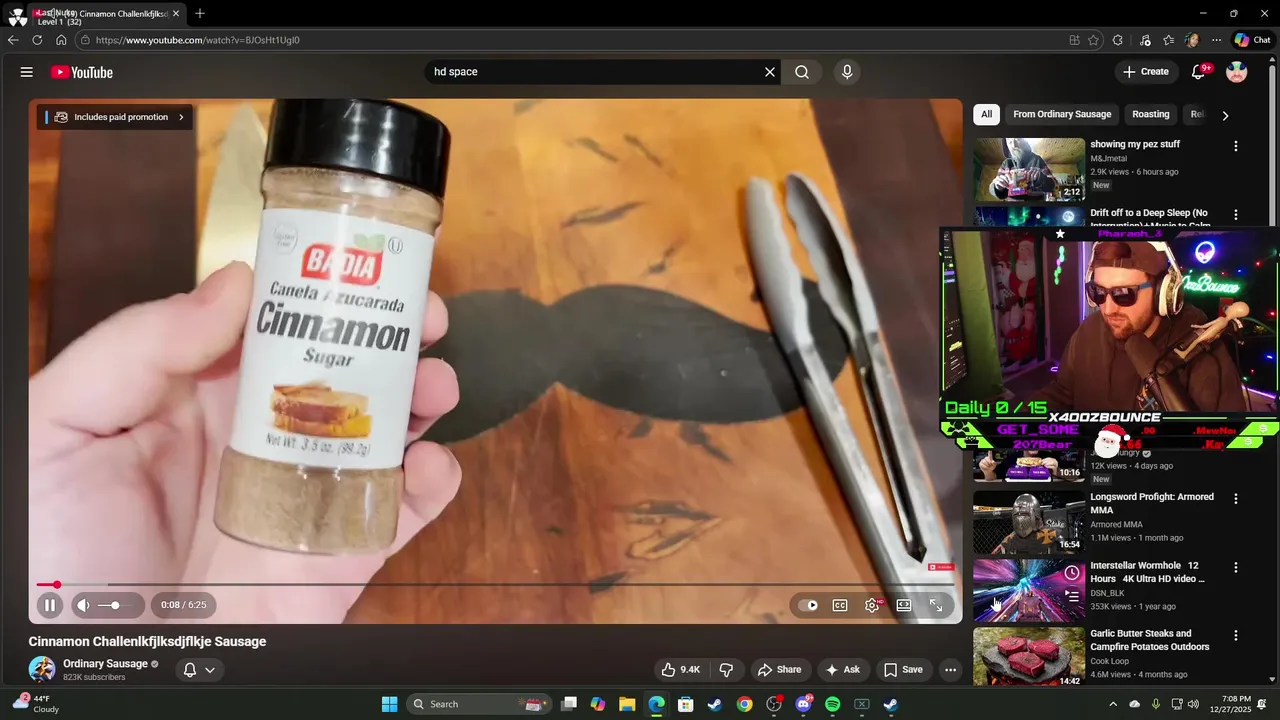Show hidden system tray icons
1280x720 pixels.
(1112, 704)
